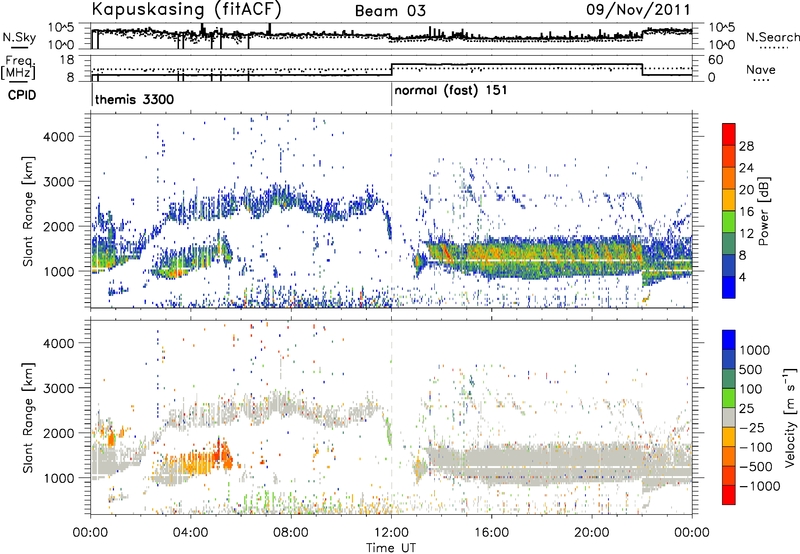Select the N.Sky legend label
The image size is (800, 554).
pos(19,37)
